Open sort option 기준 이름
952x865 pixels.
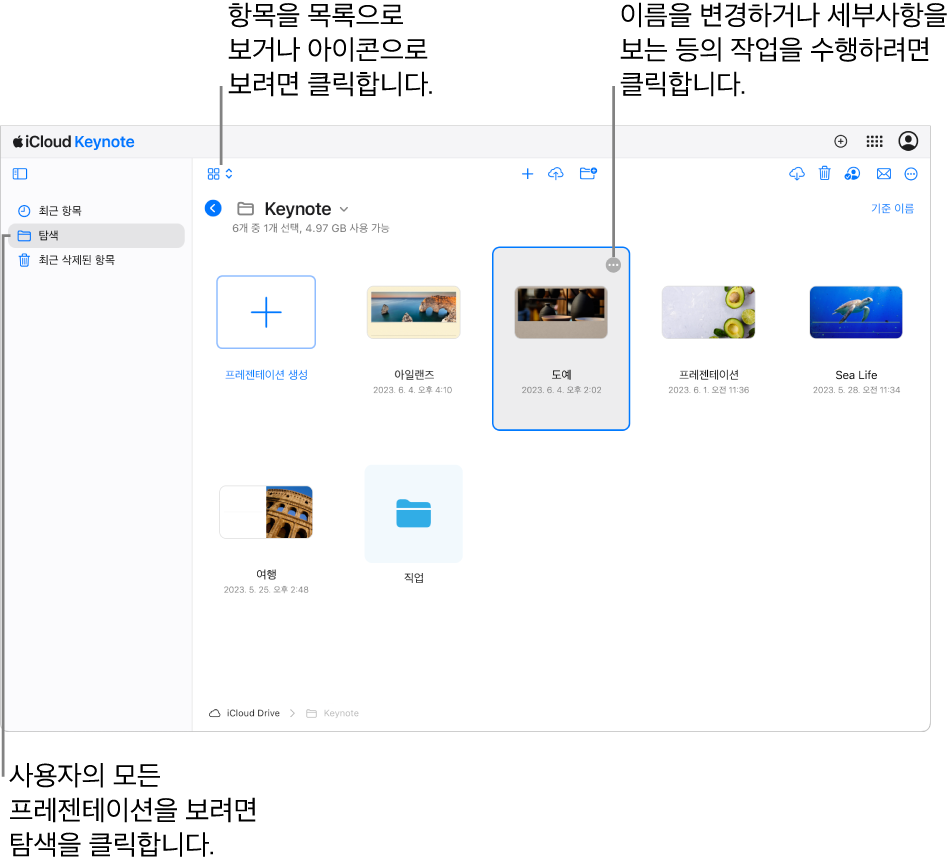click(892, 208)
